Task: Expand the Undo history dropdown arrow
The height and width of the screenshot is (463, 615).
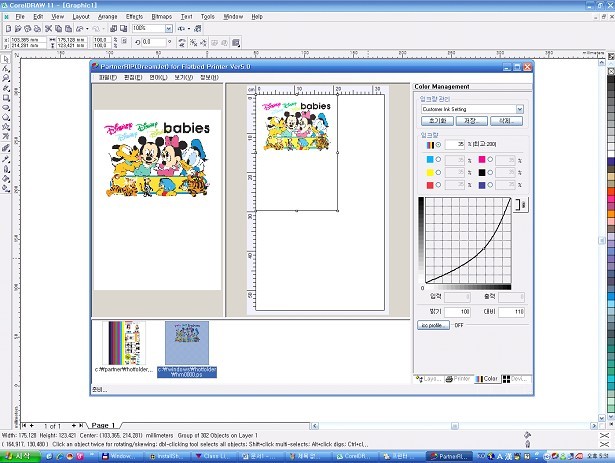Action: coord(87,29)
